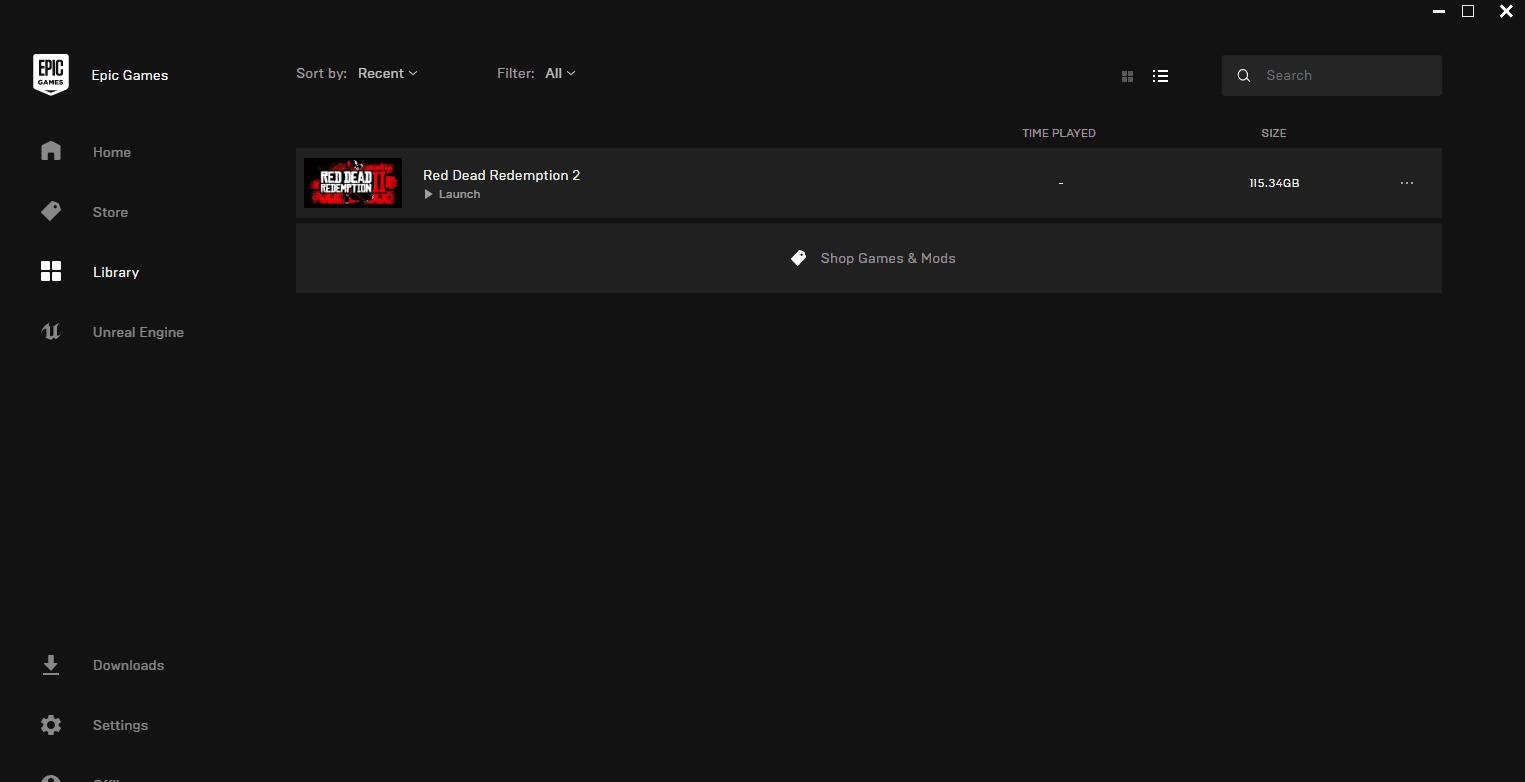Click the TIME PLAYED column header

1059,133
